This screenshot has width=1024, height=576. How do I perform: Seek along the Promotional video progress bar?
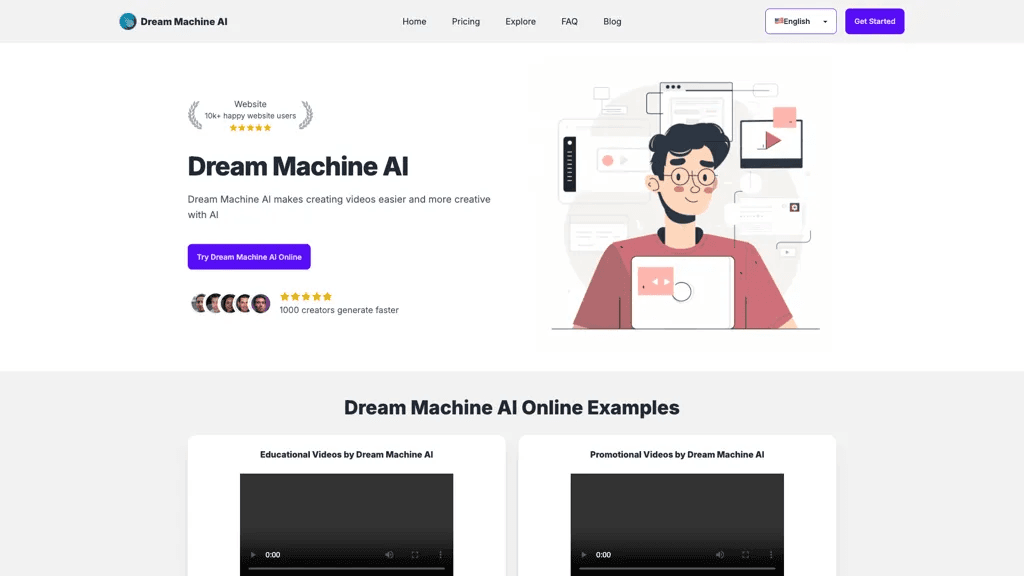677,568
